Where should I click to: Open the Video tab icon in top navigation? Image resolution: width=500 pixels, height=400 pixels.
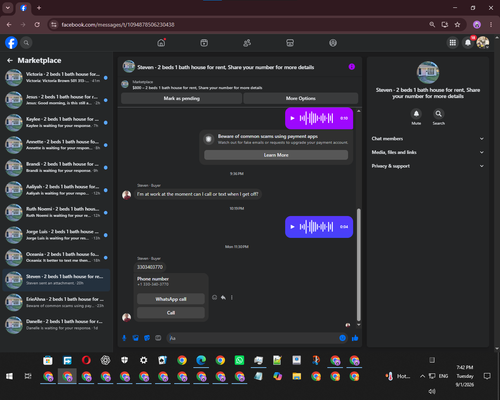204,43
